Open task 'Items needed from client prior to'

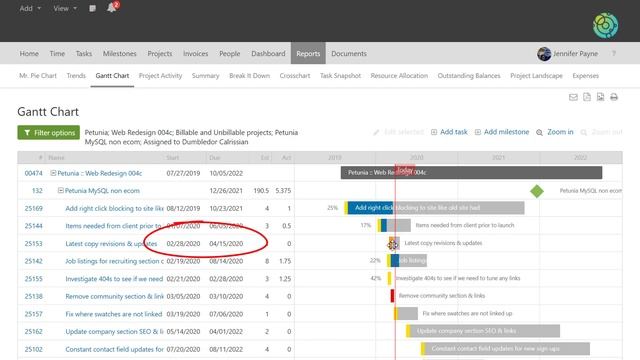113,226
